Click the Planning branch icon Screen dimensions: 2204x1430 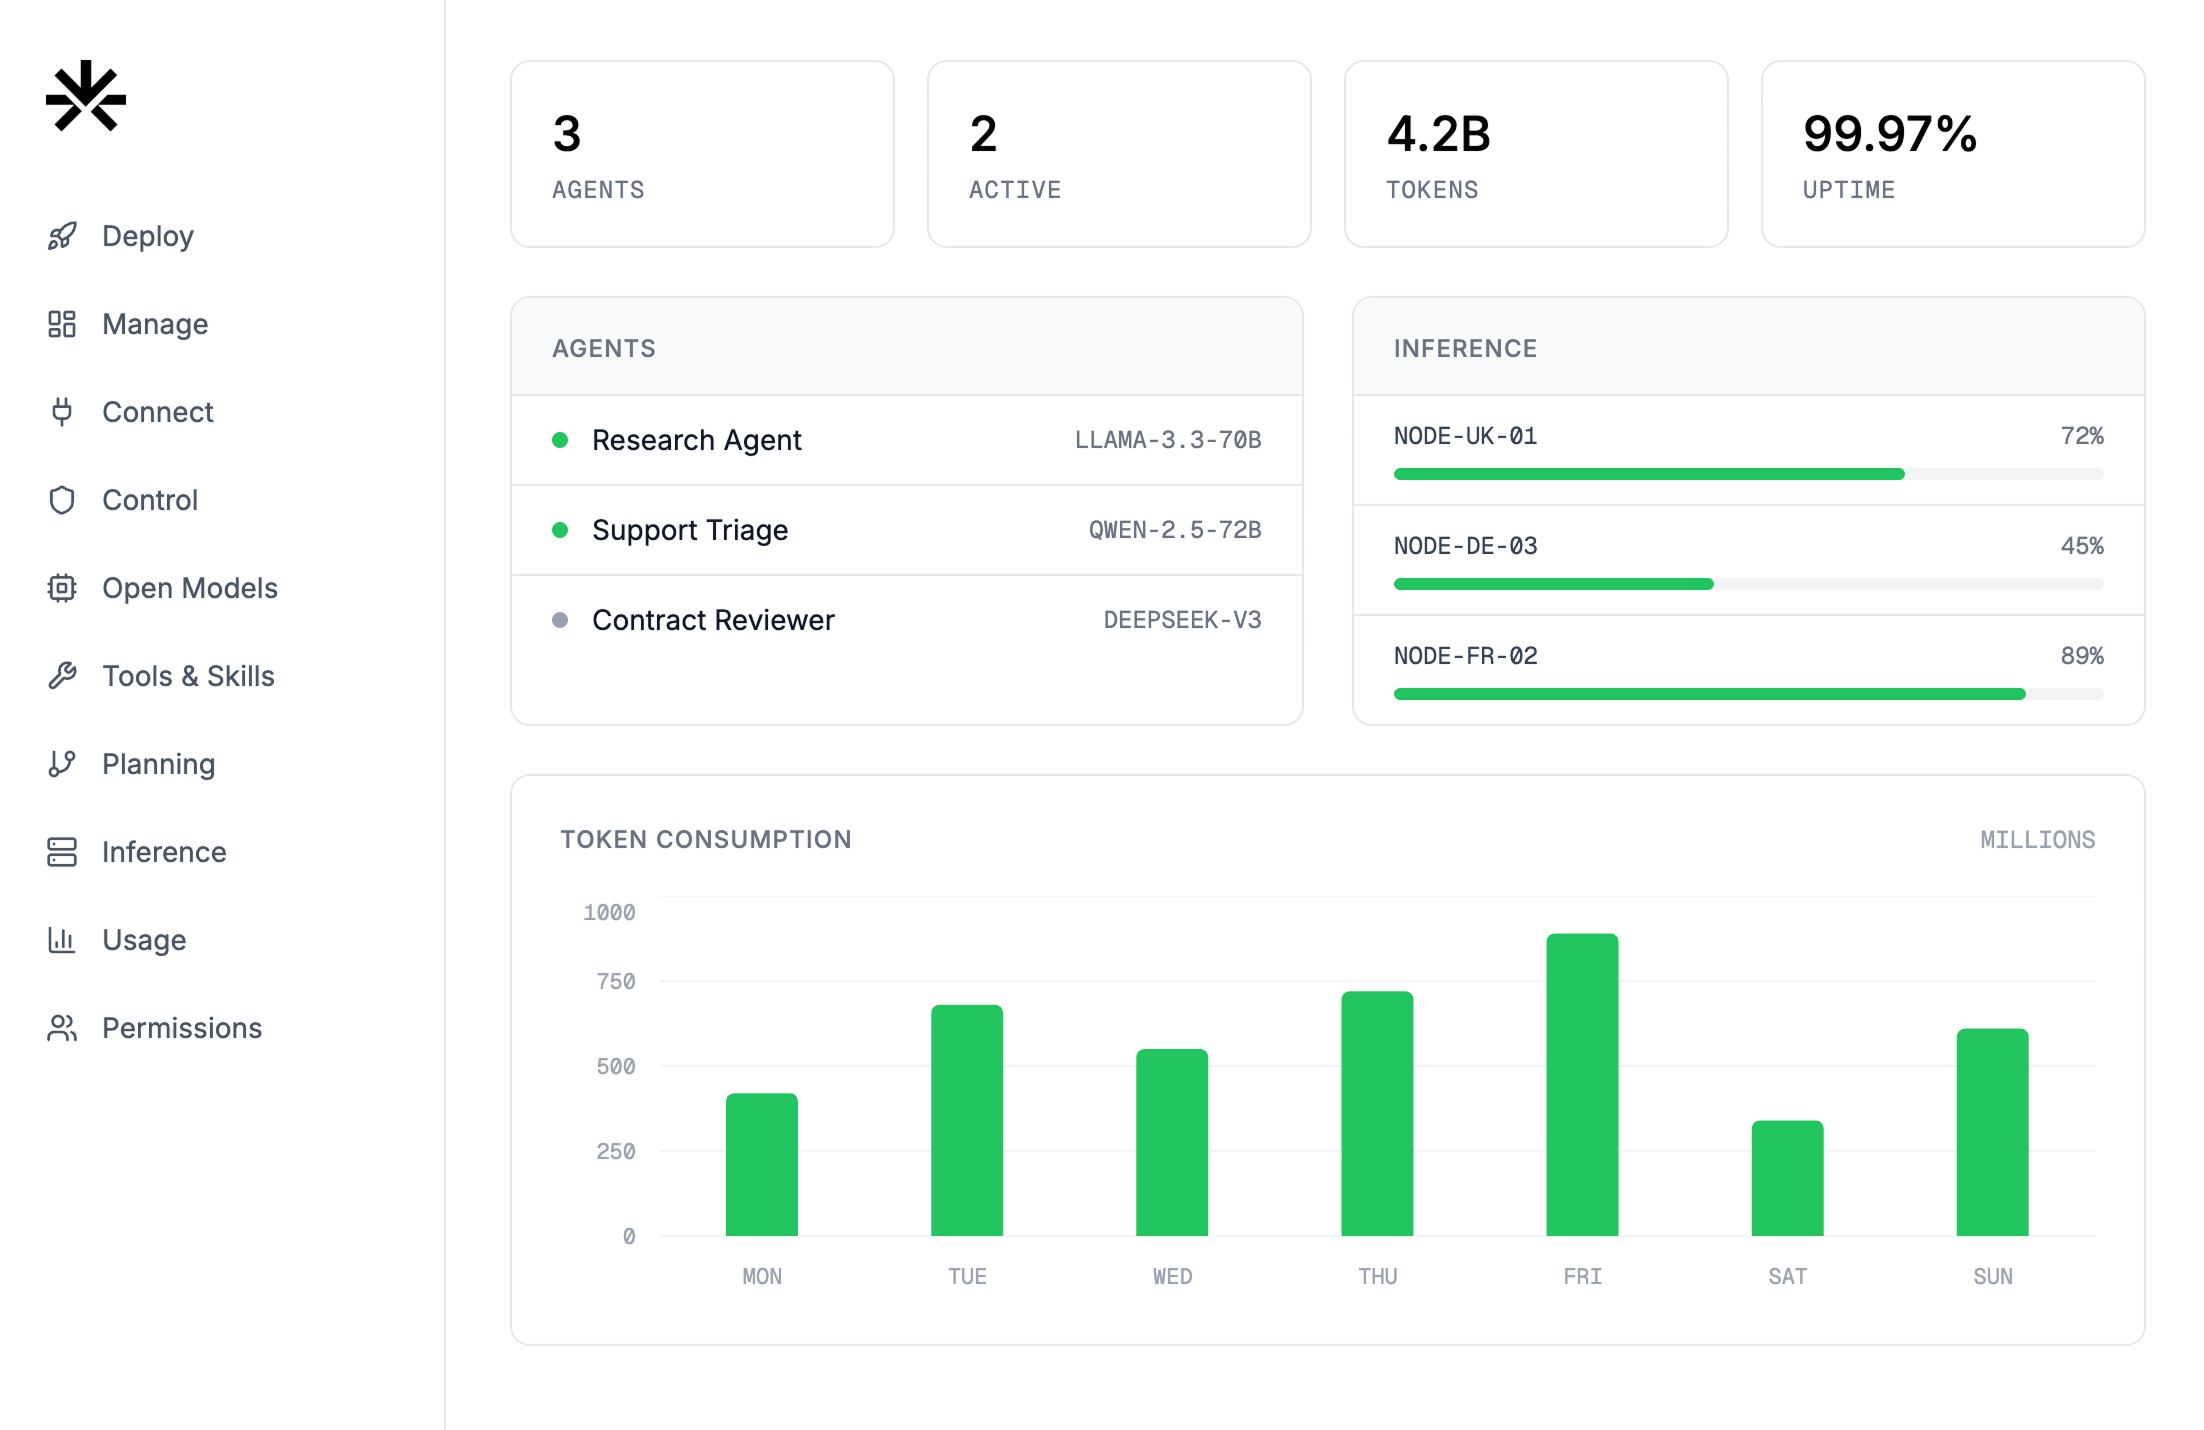click(62, 764)
